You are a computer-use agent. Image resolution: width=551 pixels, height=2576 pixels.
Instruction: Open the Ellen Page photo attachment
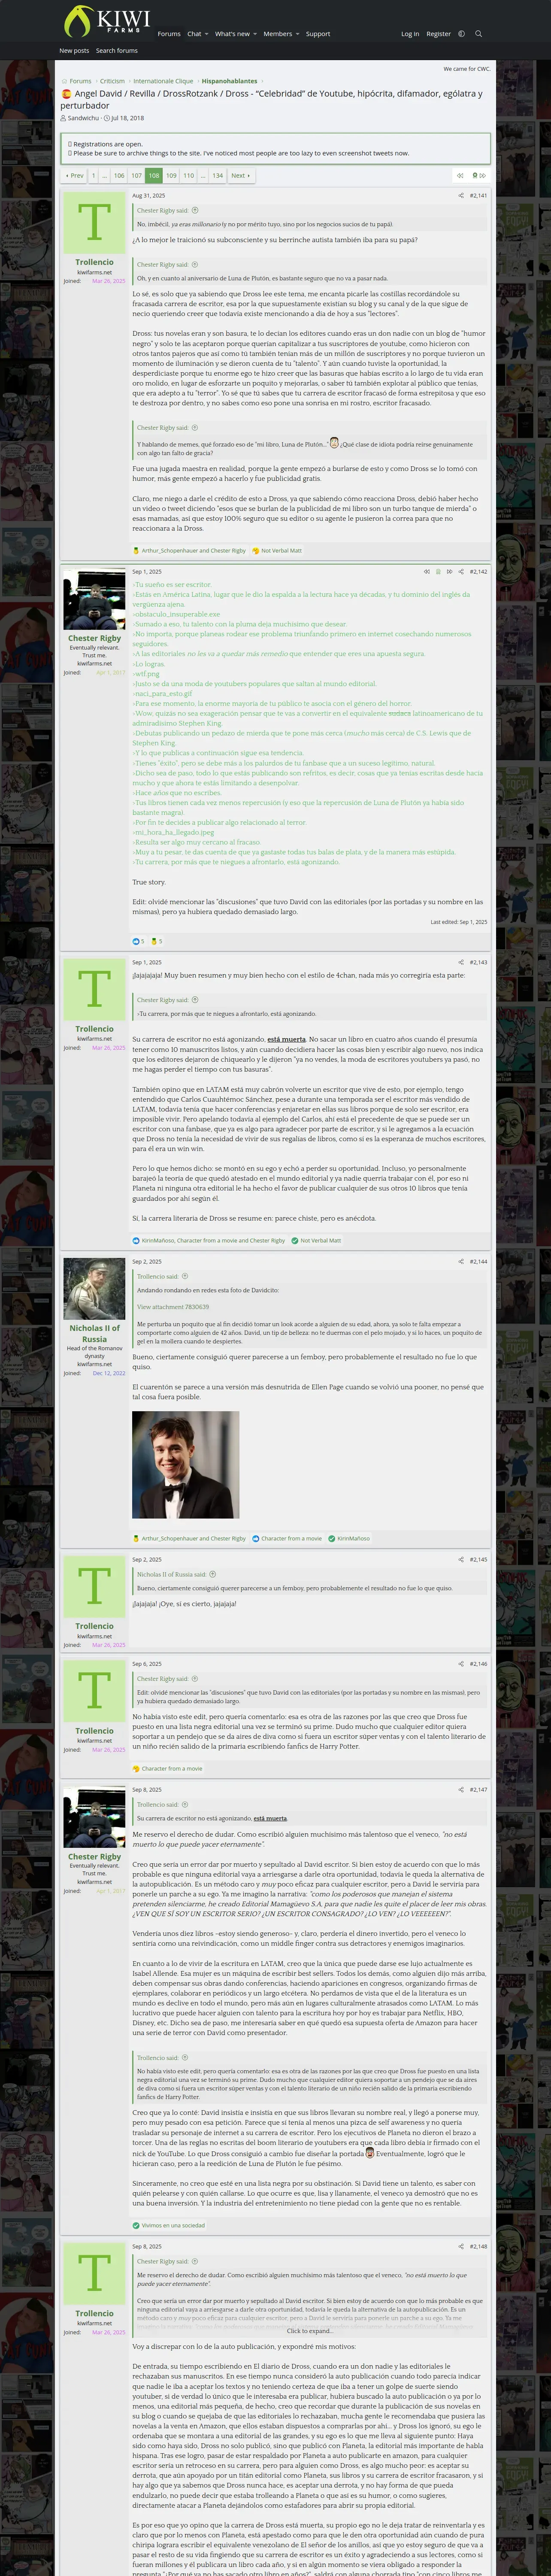tap(186, 1465)
